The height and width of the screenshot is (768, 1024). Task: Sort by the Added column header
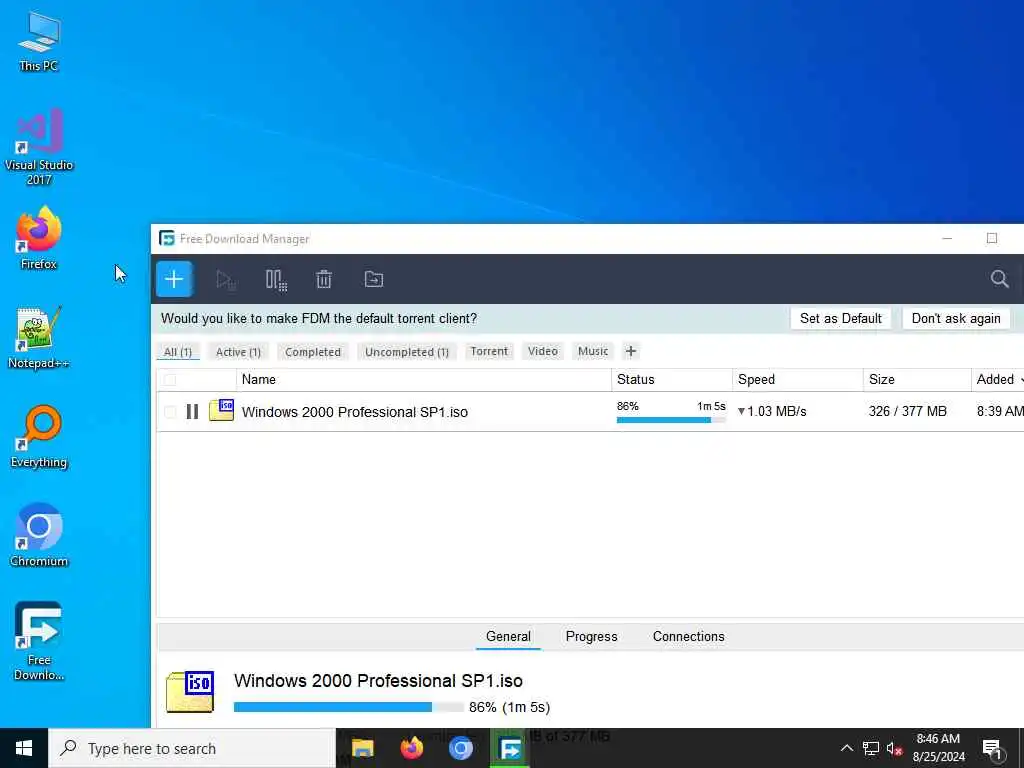998,379
